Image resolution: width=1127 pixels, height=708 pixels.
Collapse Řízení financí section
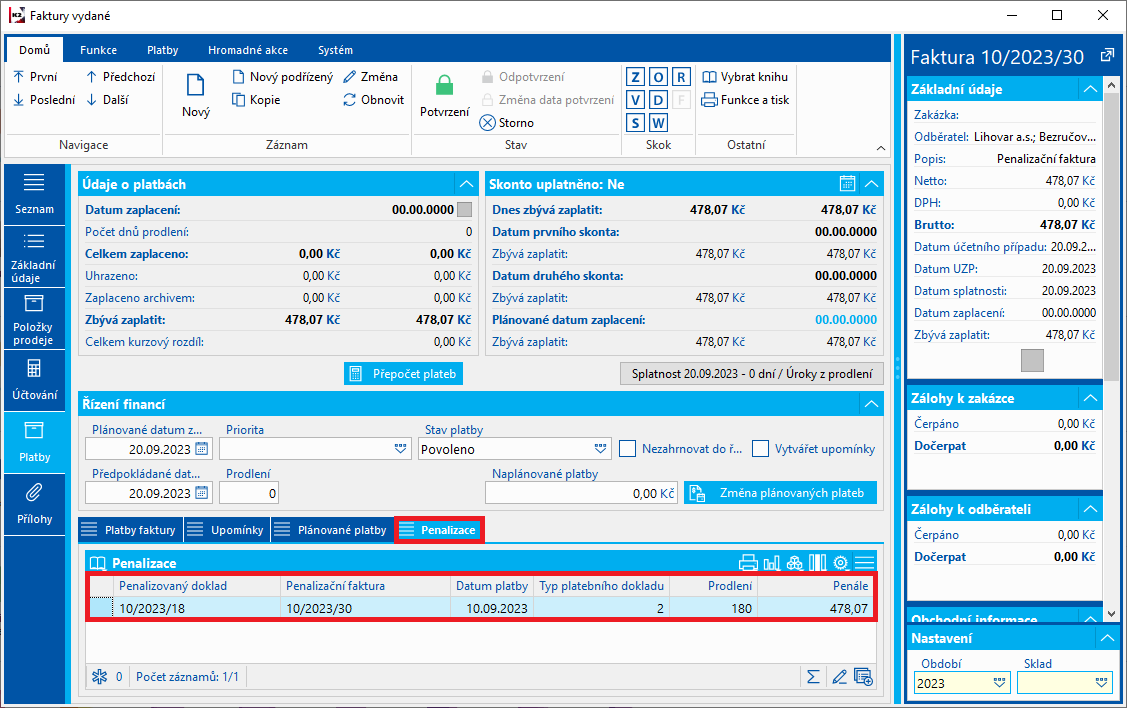[x=871, y=404]
